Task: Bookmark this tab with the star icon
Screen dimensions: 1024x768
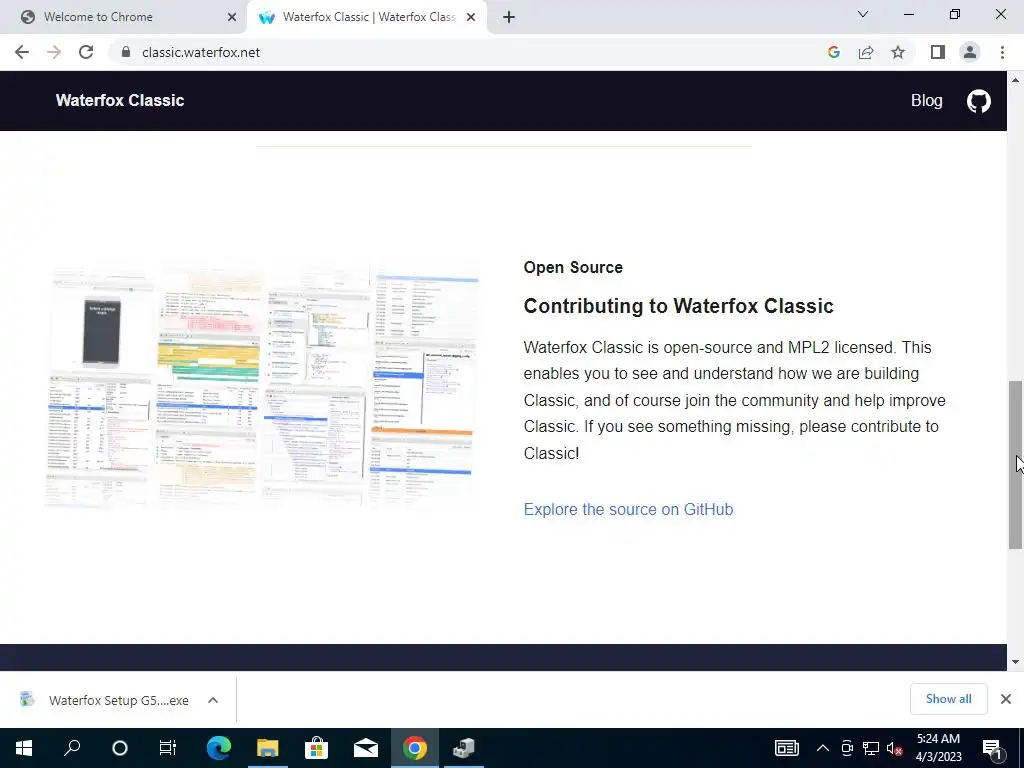Action: (x=898, y=52)
